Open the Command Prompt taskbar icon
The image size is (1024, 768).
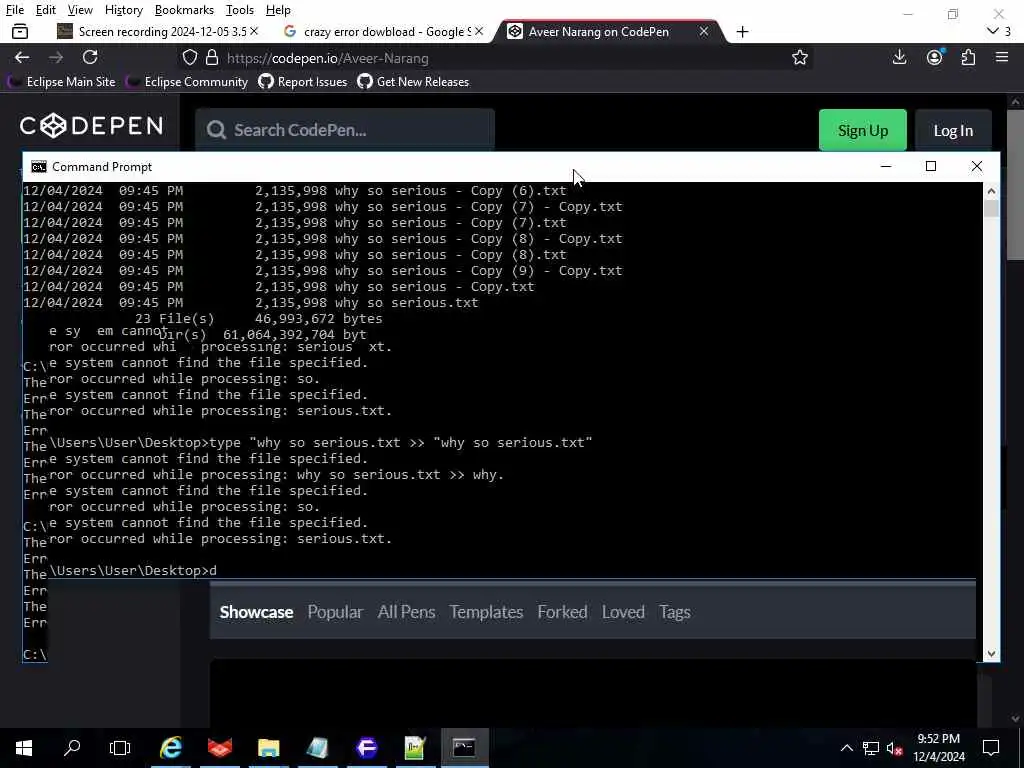point(464,748)
